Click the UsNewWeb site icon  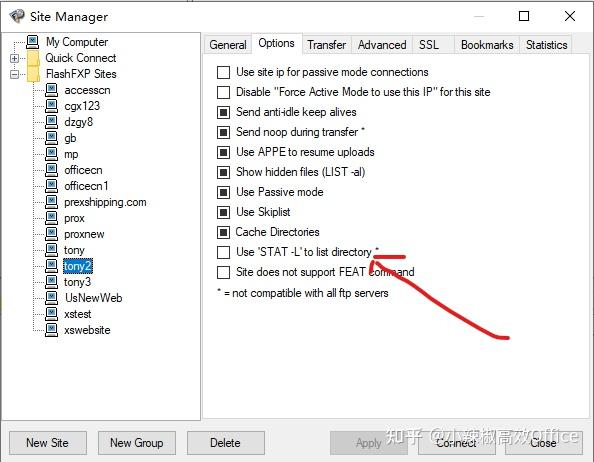52,298
